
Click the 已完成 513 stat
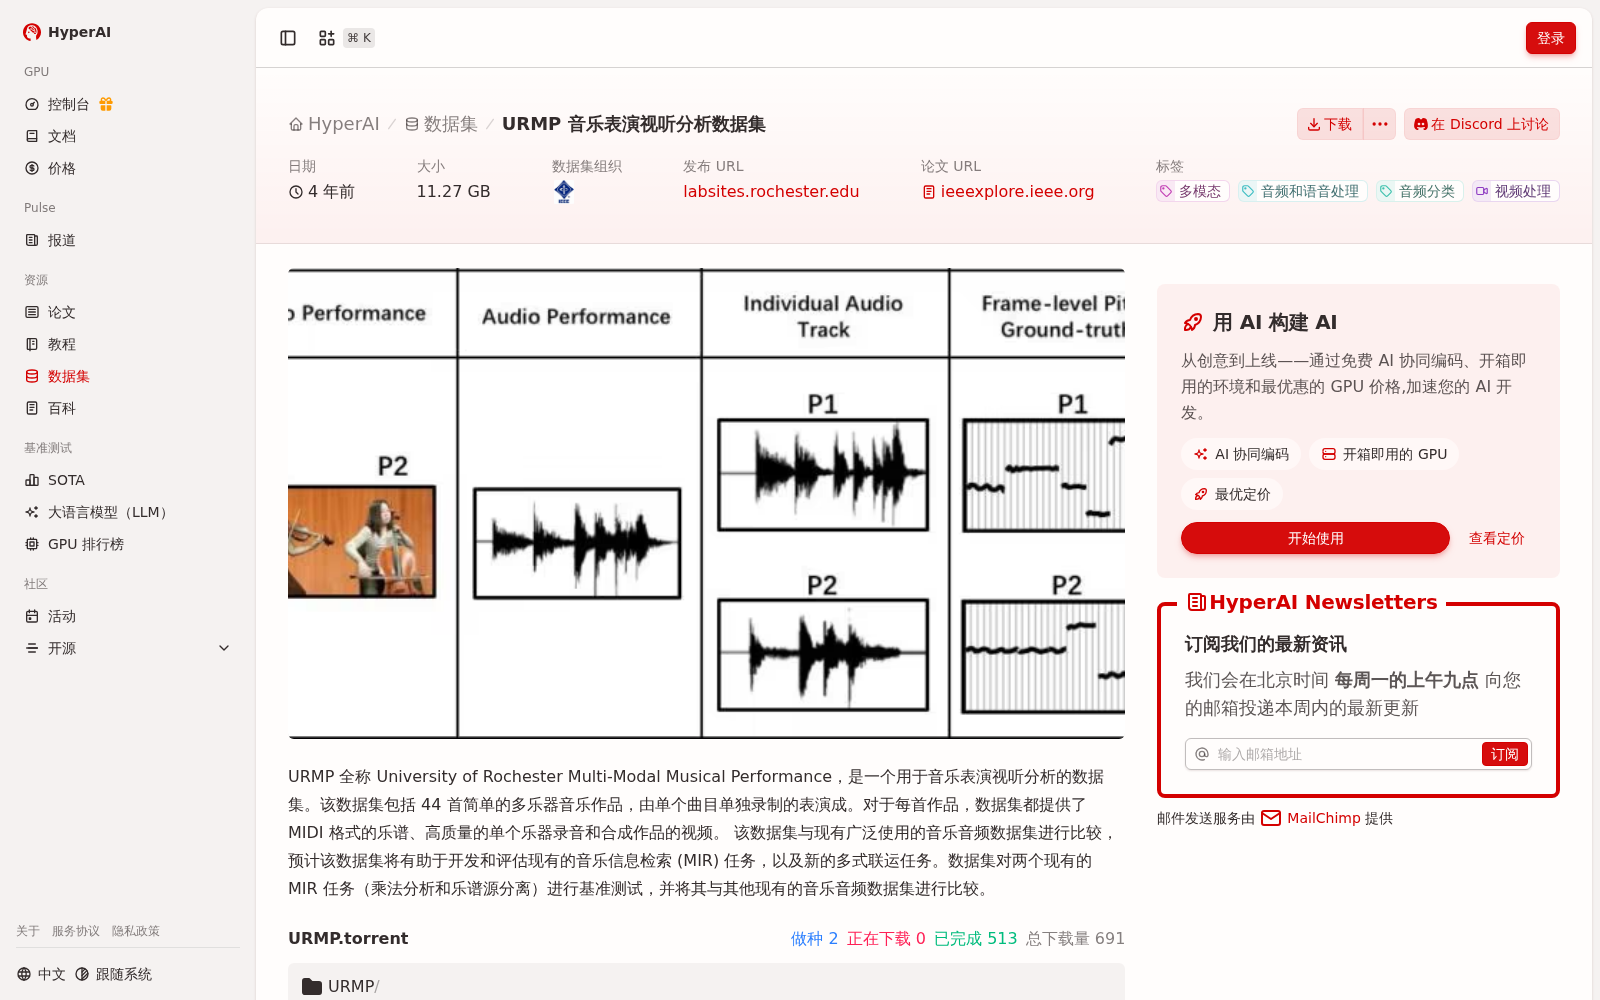(975, 938)
